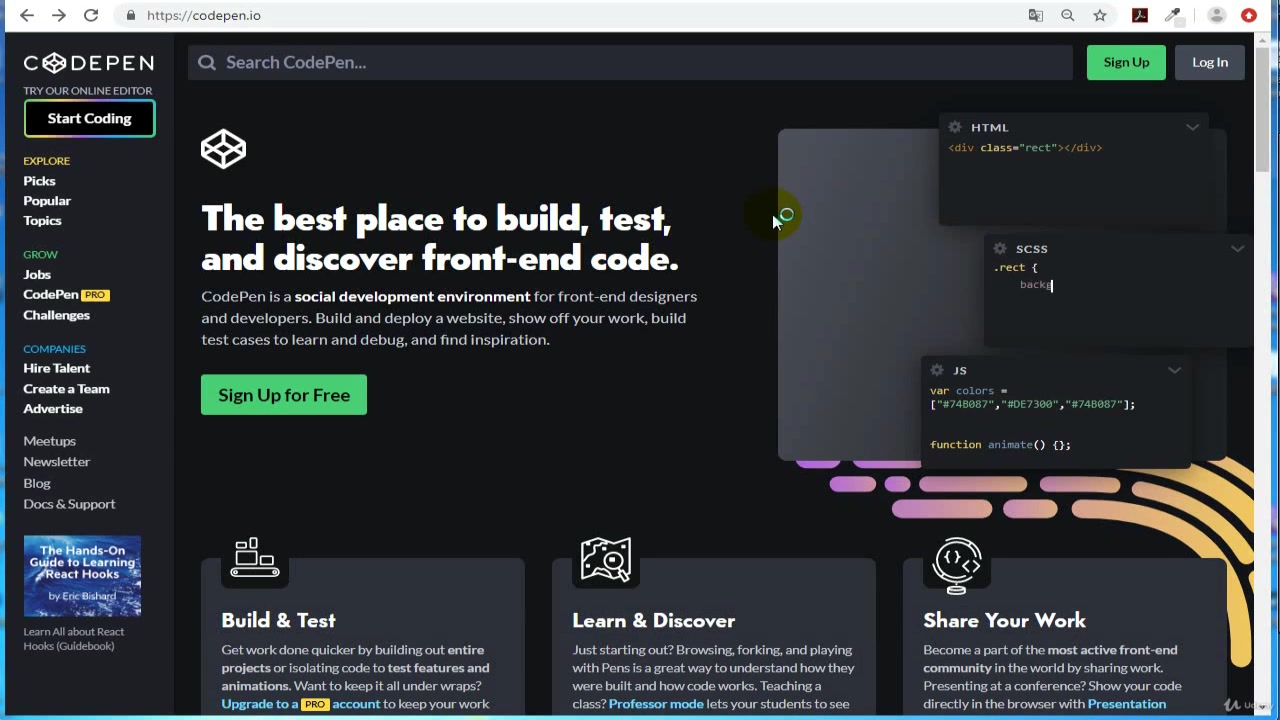Click the Adobe Acrobat extension icon
Screen dimensions: 1280x720
coord(1140,15)
